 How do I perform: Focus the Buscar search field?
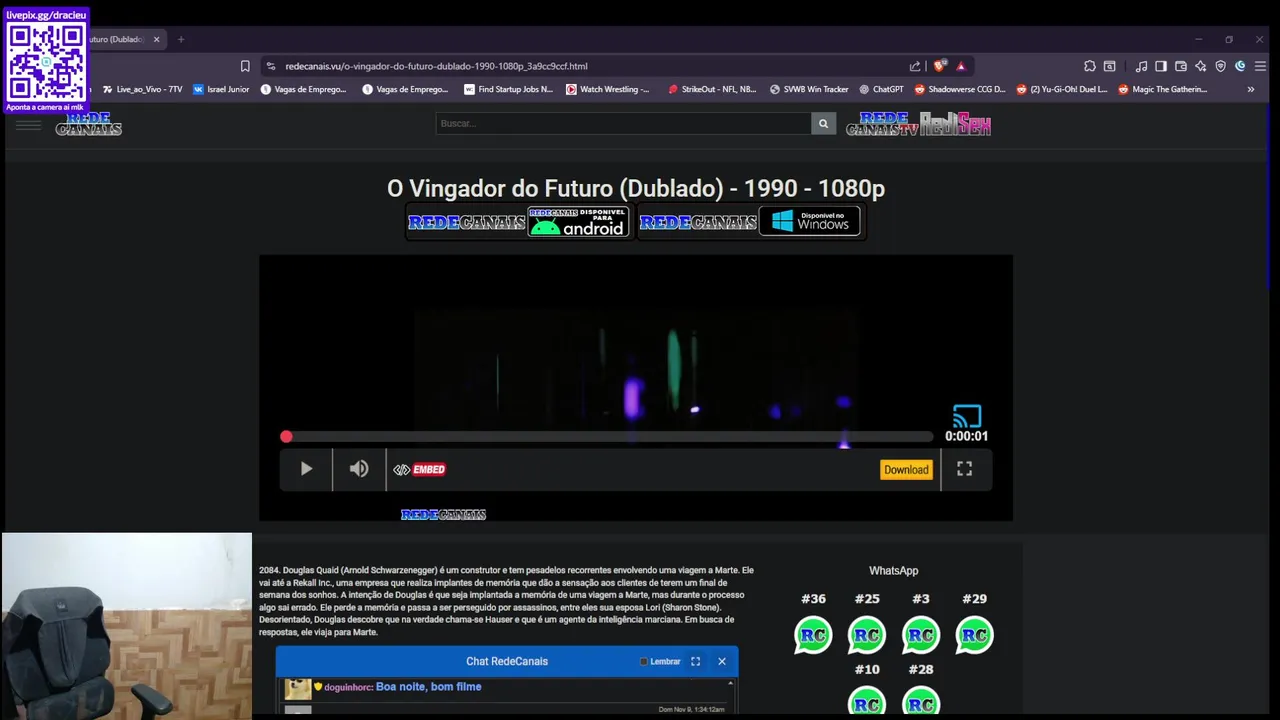pyautogui.click(x=623, y=123)
